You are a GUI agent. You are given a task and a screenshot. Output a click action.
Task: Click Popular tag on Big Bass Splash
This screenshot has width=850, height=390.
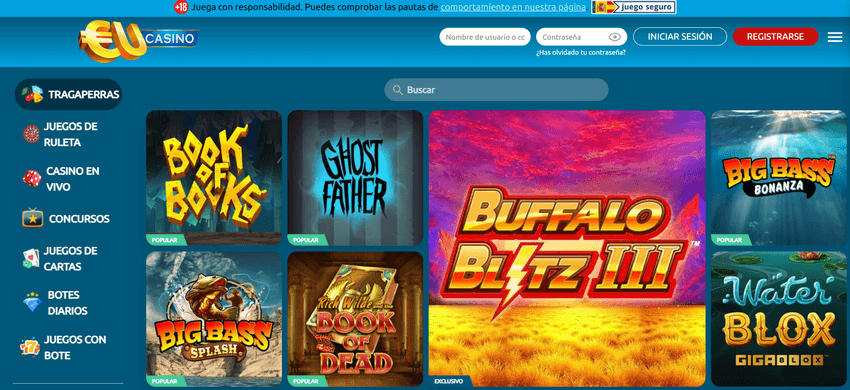[x=166, y=381]
